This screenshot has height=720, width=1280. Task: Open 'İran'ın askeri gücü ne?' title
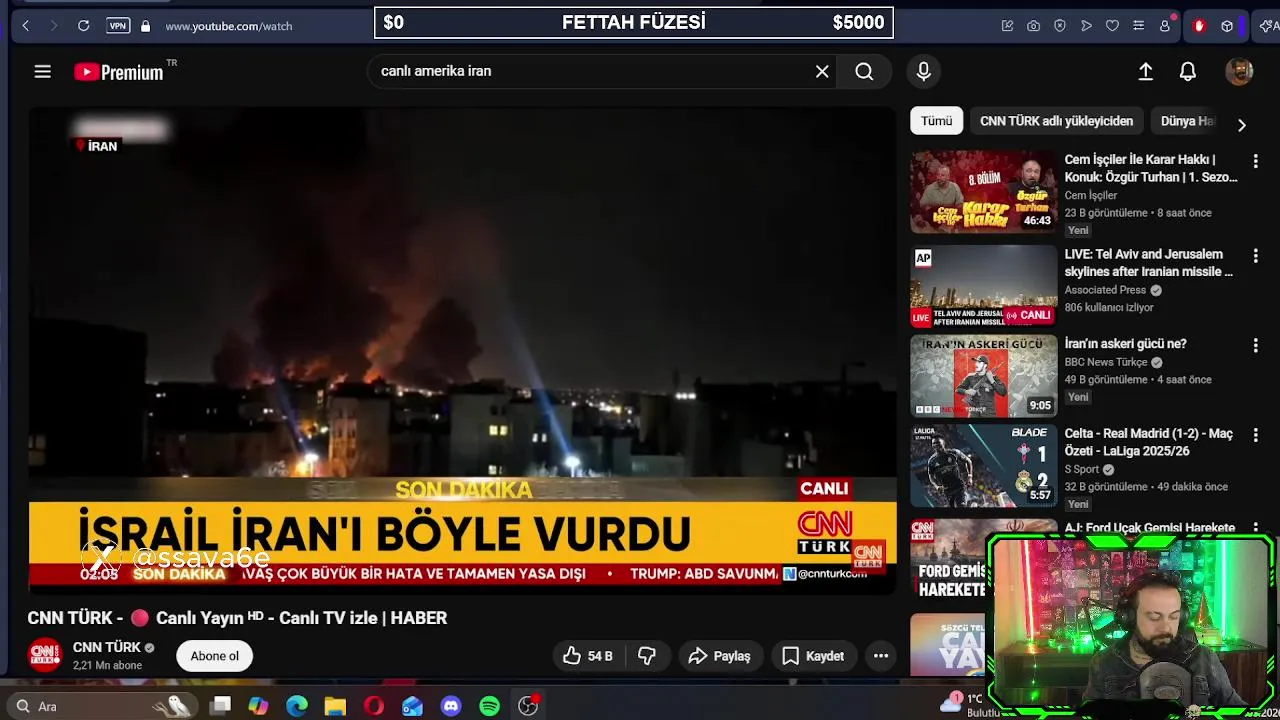click(1125, 344)
